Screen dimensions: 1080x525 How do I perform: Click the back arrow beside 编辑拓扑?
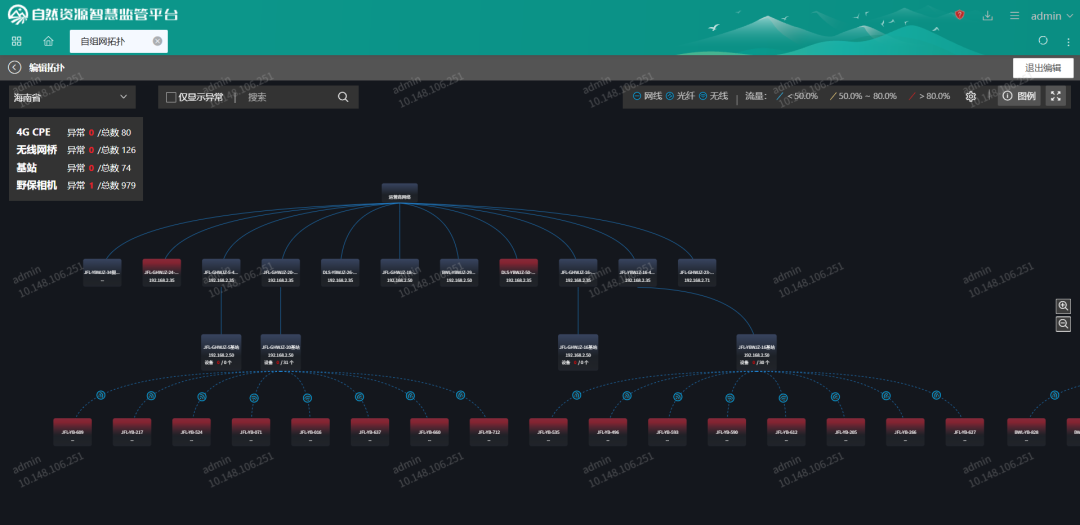[x=14, y=68]
